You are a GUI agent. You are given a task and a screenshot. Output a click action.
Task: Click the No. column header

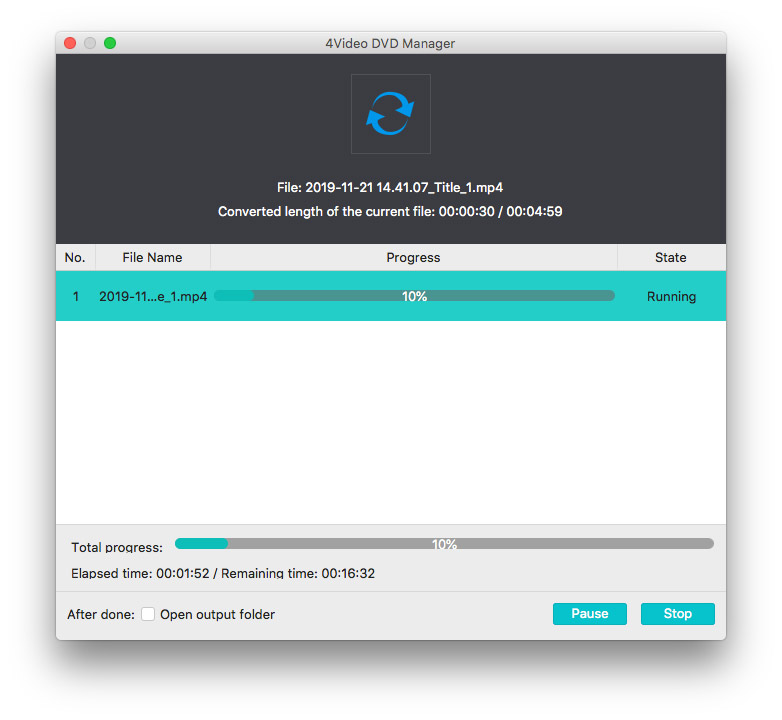pyautogui.click(x=75, y=257)
